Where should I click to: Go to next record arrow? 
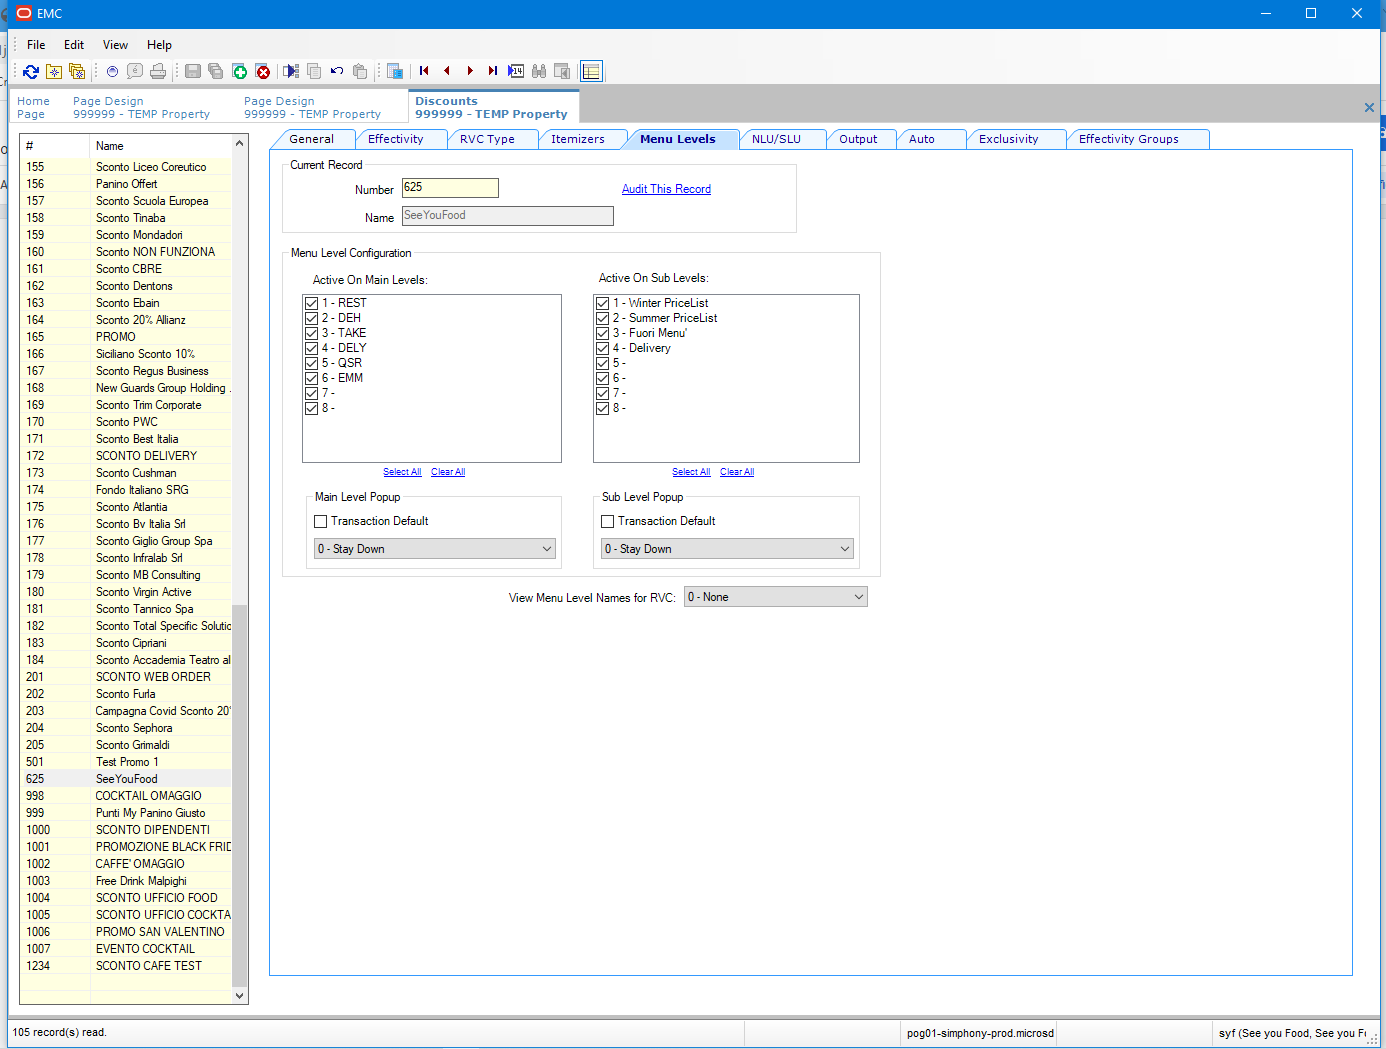point(470,71)
